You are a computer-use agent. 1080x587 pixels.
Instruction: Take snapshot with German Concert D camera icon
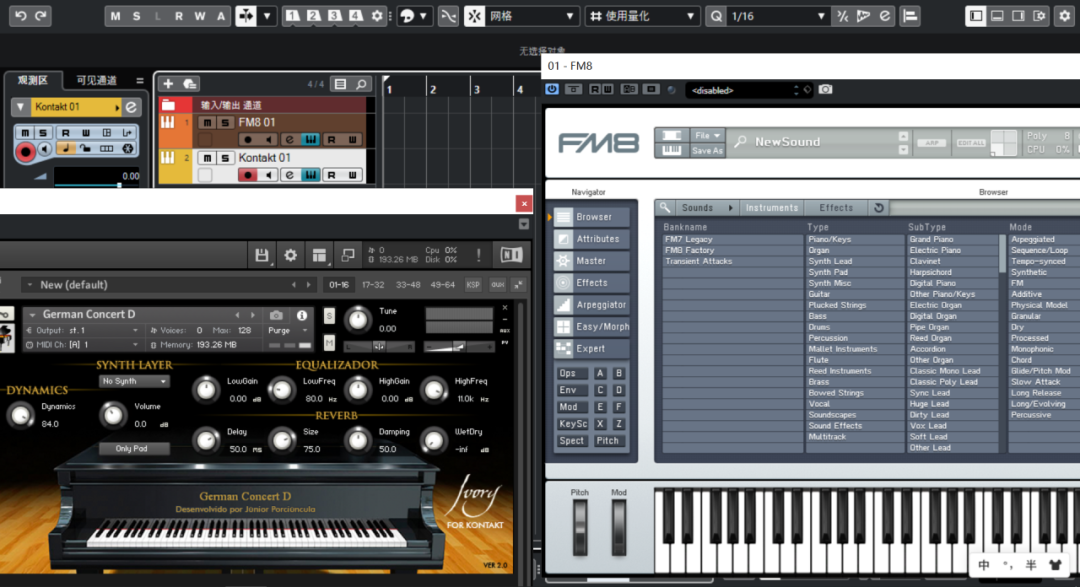tap(276, 315)
